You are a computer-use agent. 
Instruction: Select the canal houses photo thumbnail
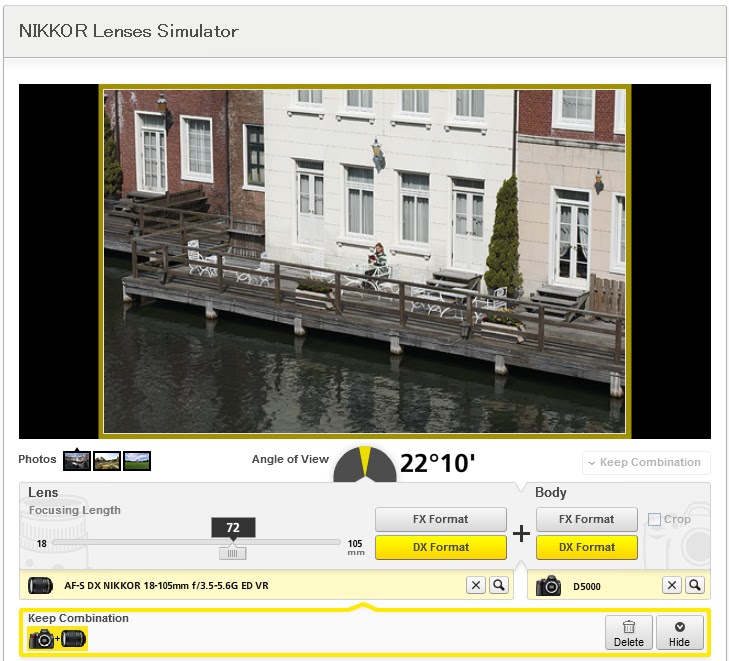coord(77,461)
